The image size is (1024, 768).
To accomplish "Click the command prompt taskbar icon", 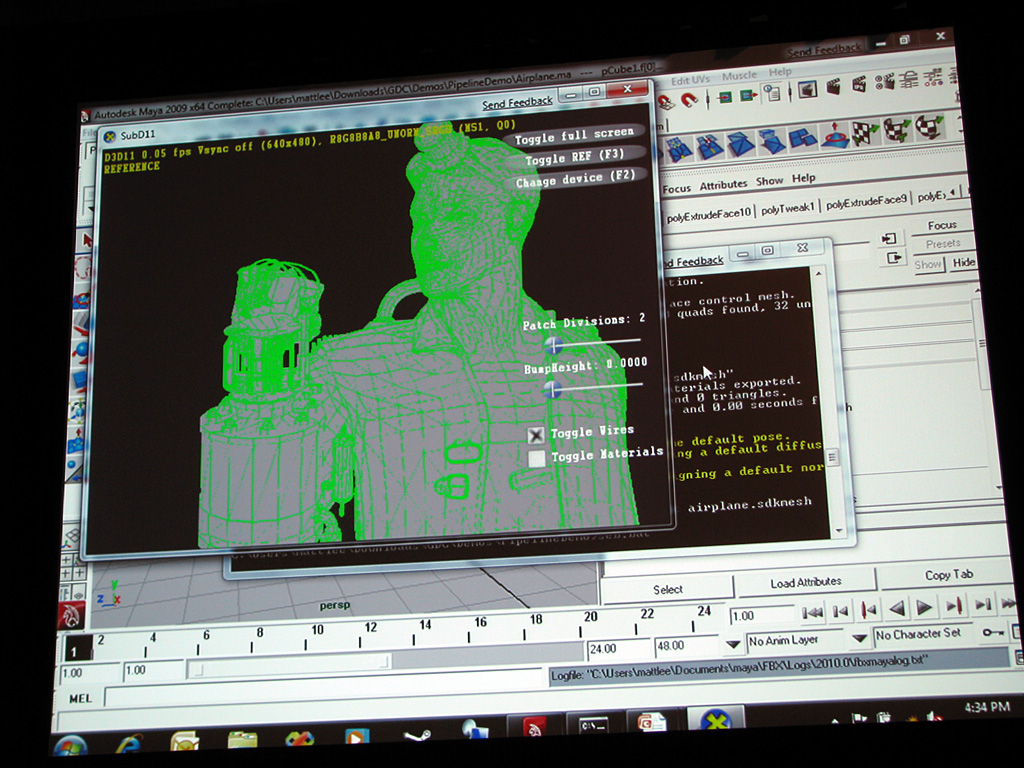I will 594,726.
